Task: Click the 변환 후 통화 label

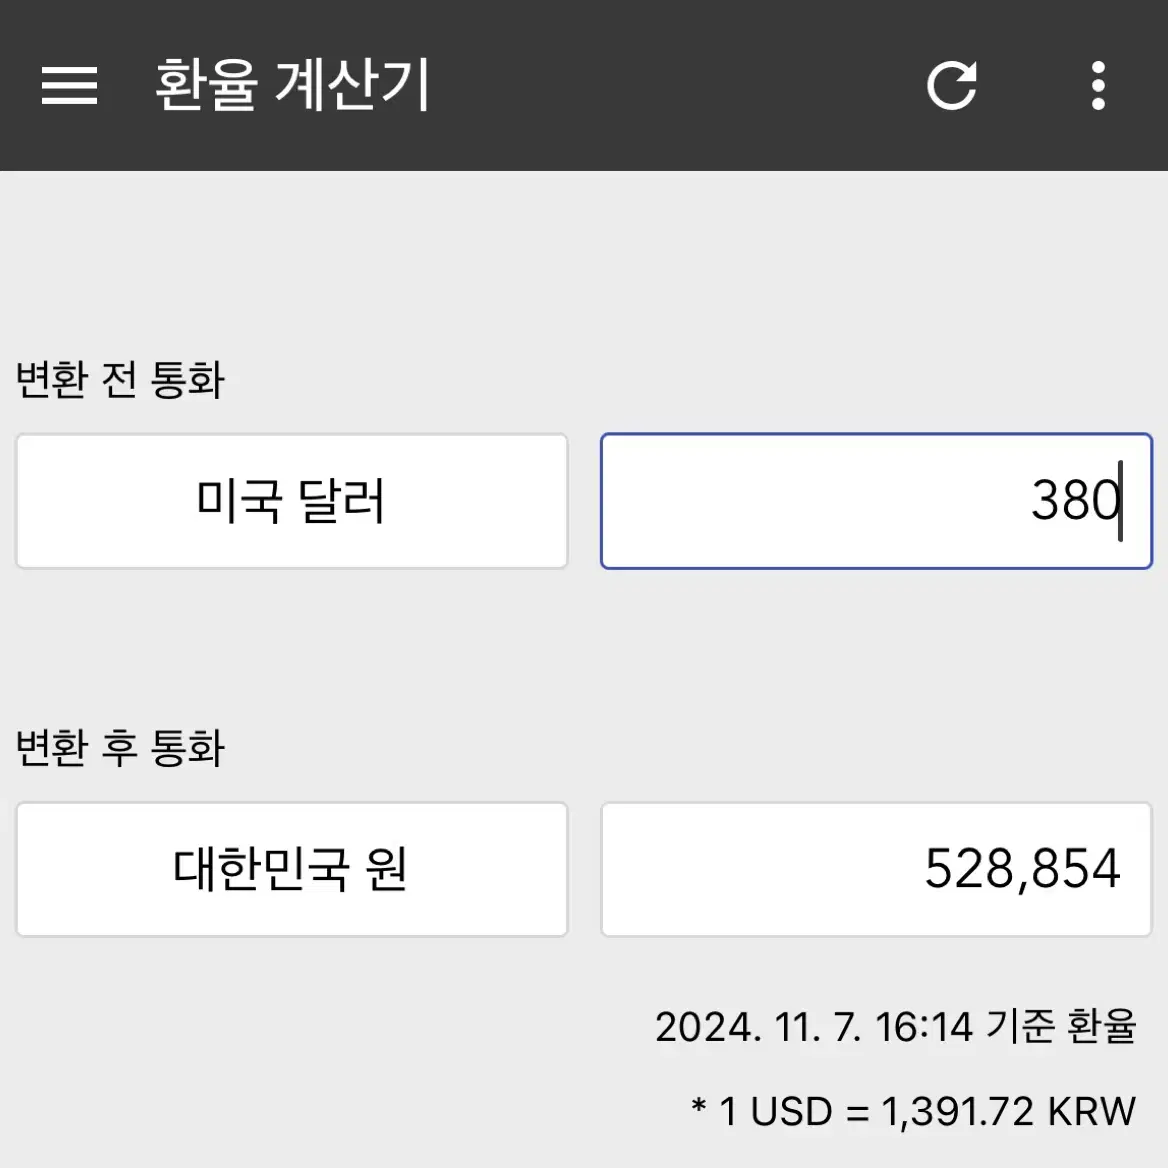Action: (120, 748)
